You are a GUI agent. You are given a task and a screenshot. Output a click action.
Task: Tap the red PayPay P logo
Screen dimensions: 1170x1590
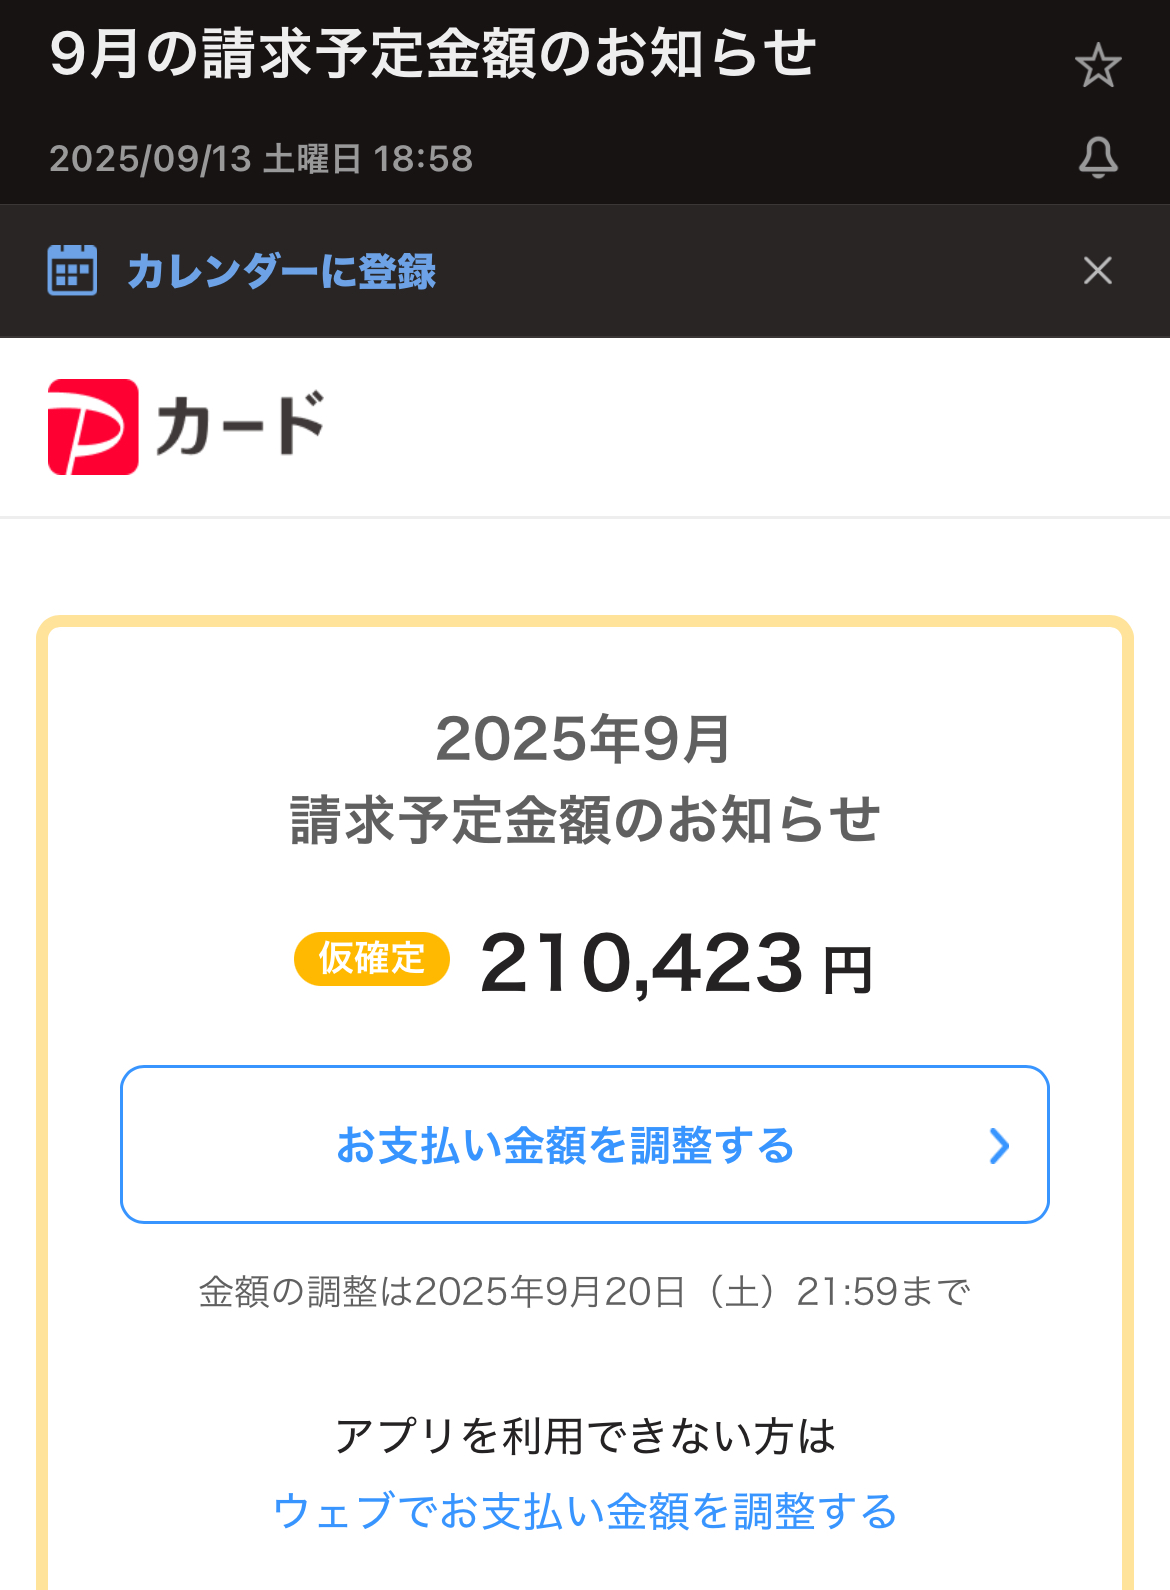[93, 427]
